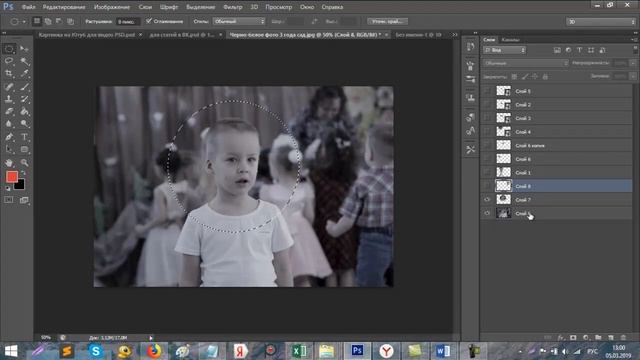Expand the hidden document tabs chevron

coord(455,35)
